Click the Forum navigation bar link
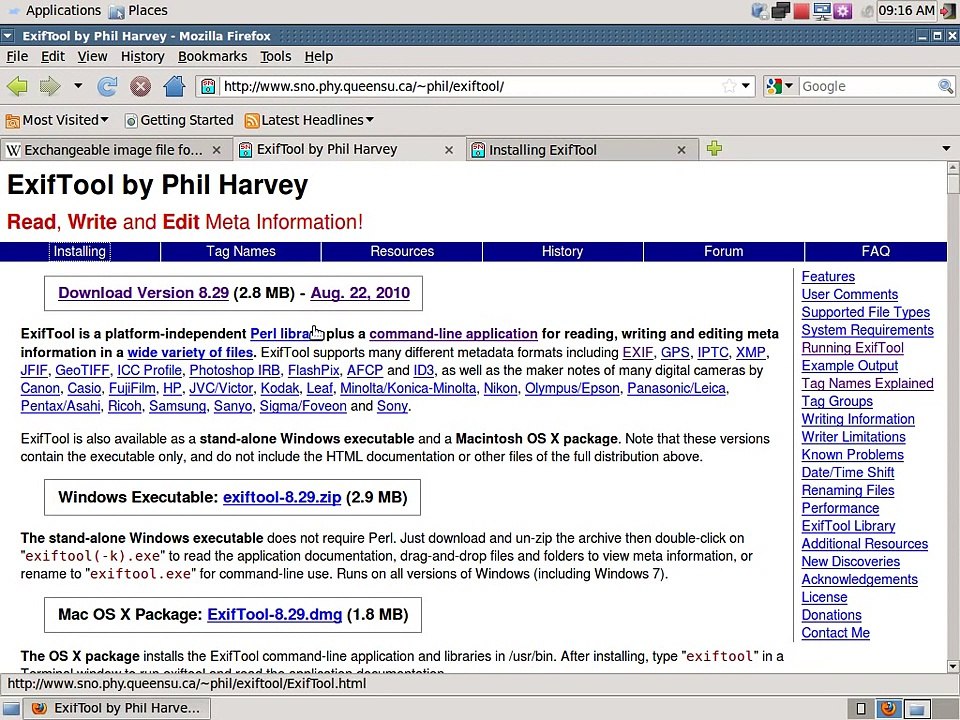This screenshot has height=720, width=960. pyautogui.click(x=723, y=252)
